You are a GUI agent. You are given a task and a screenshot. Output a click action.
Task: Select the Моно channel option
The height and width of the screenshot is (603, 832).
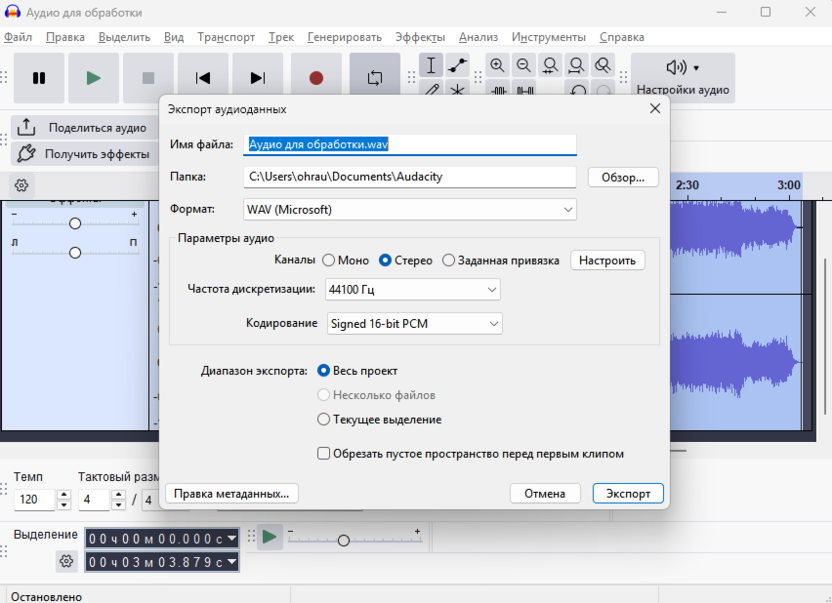click(328, 260)
